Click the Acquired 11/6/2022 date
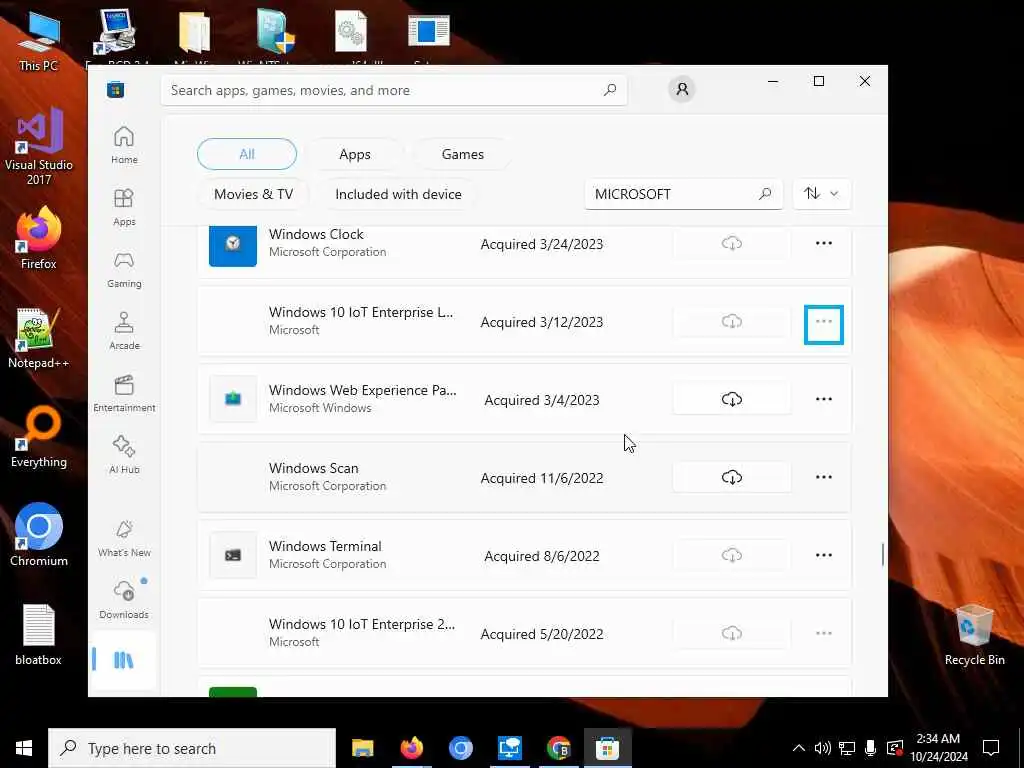Screen dimensions: 1024x768 pyautogui.click(x=541, y=478)
